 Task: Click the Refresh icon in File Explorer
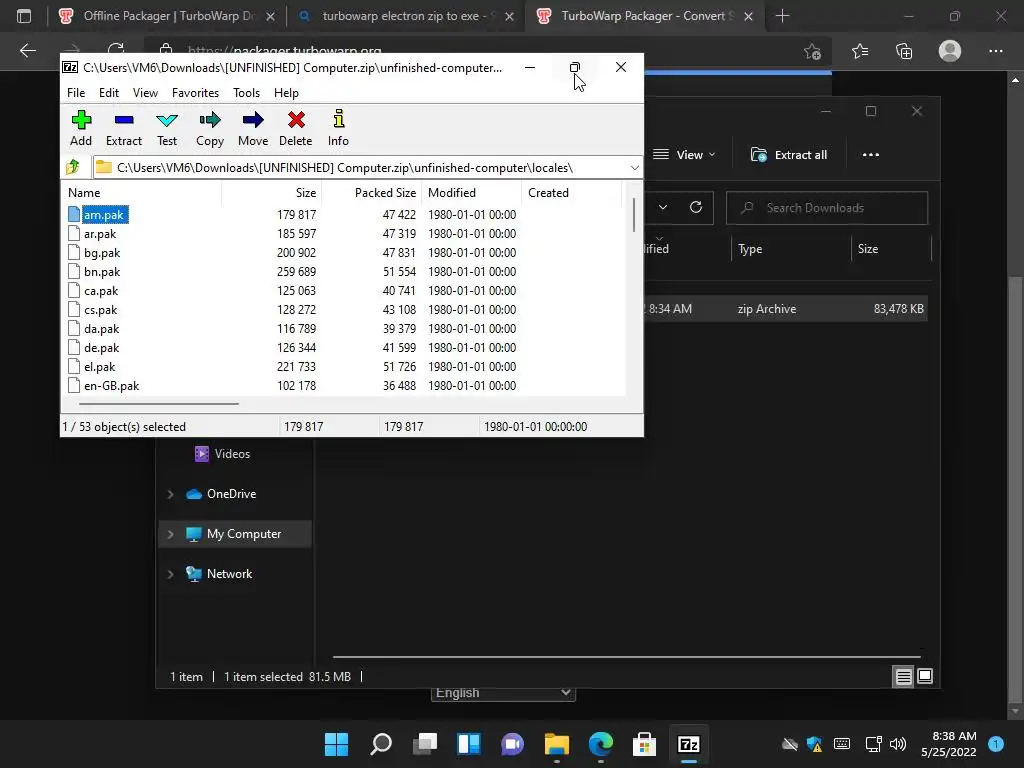click(696, 208)
